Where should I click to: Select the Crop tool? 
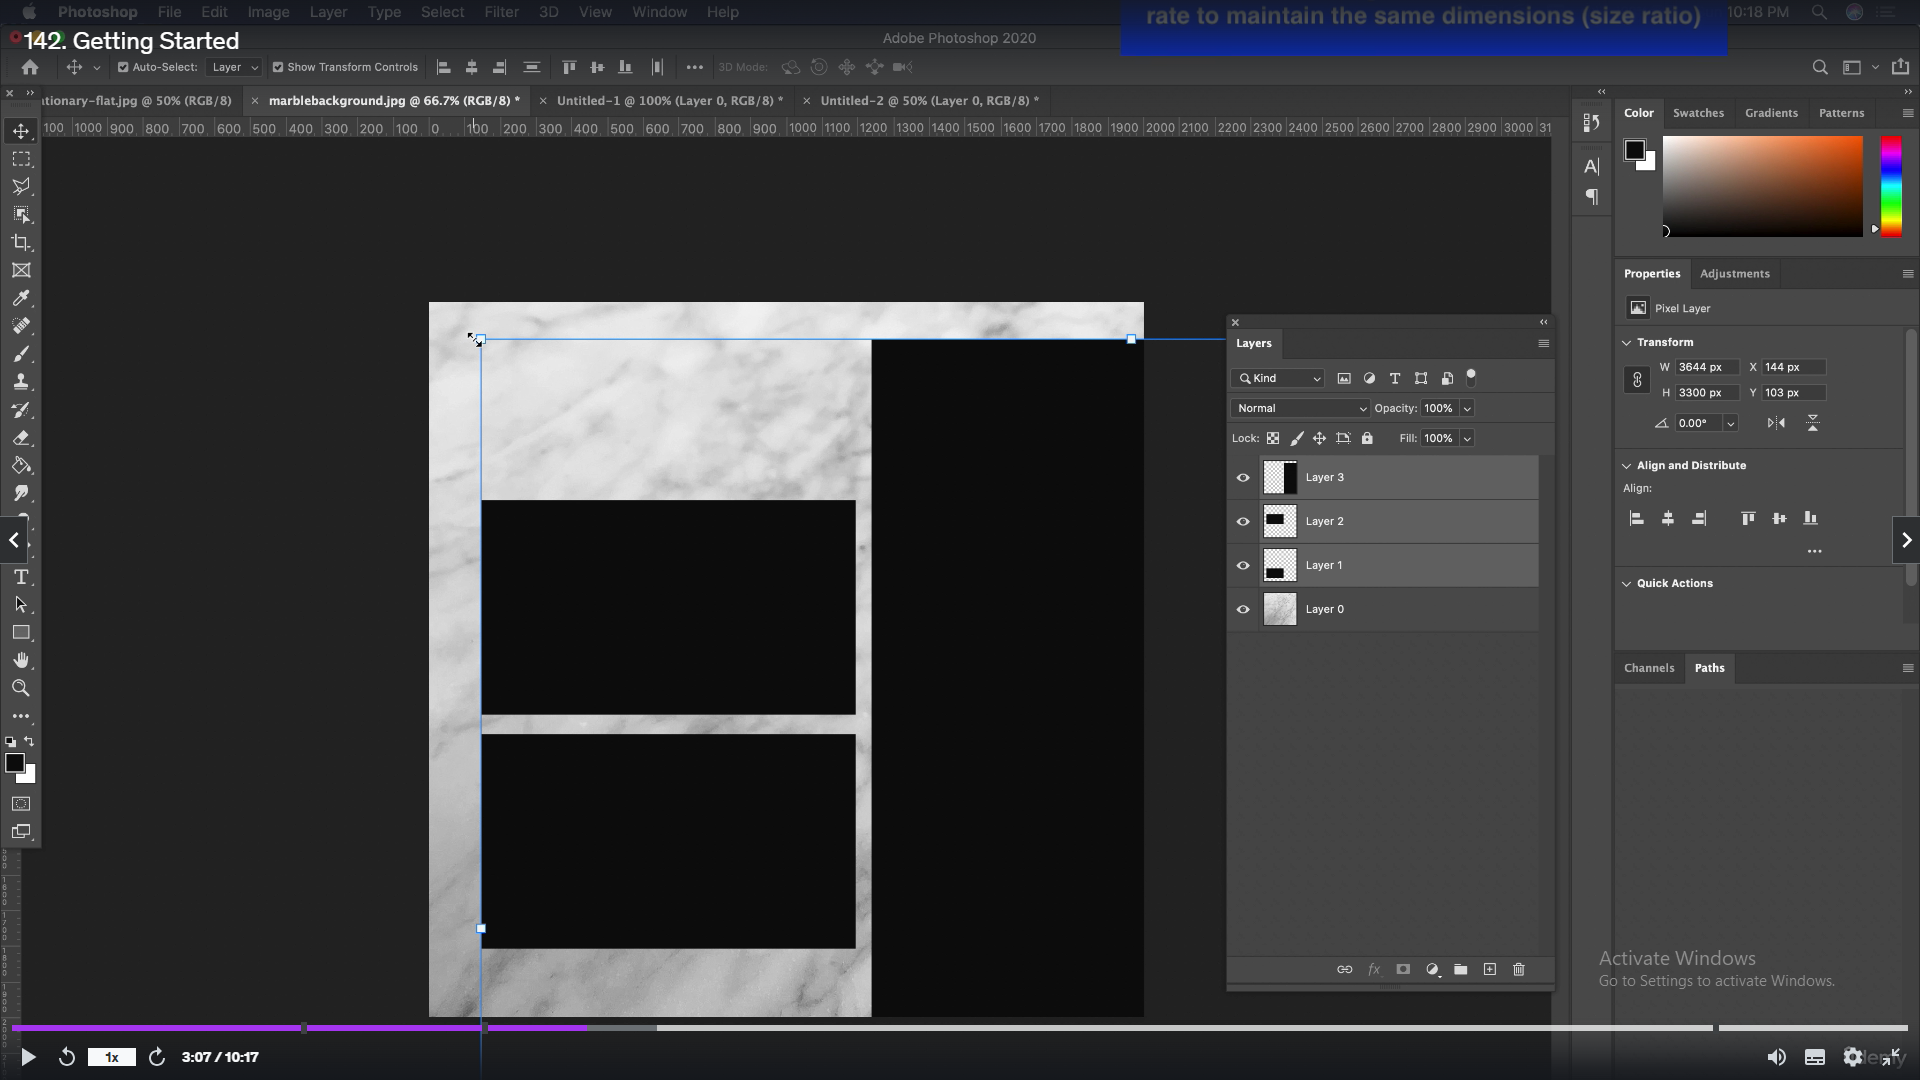click(x=21, y=242)
